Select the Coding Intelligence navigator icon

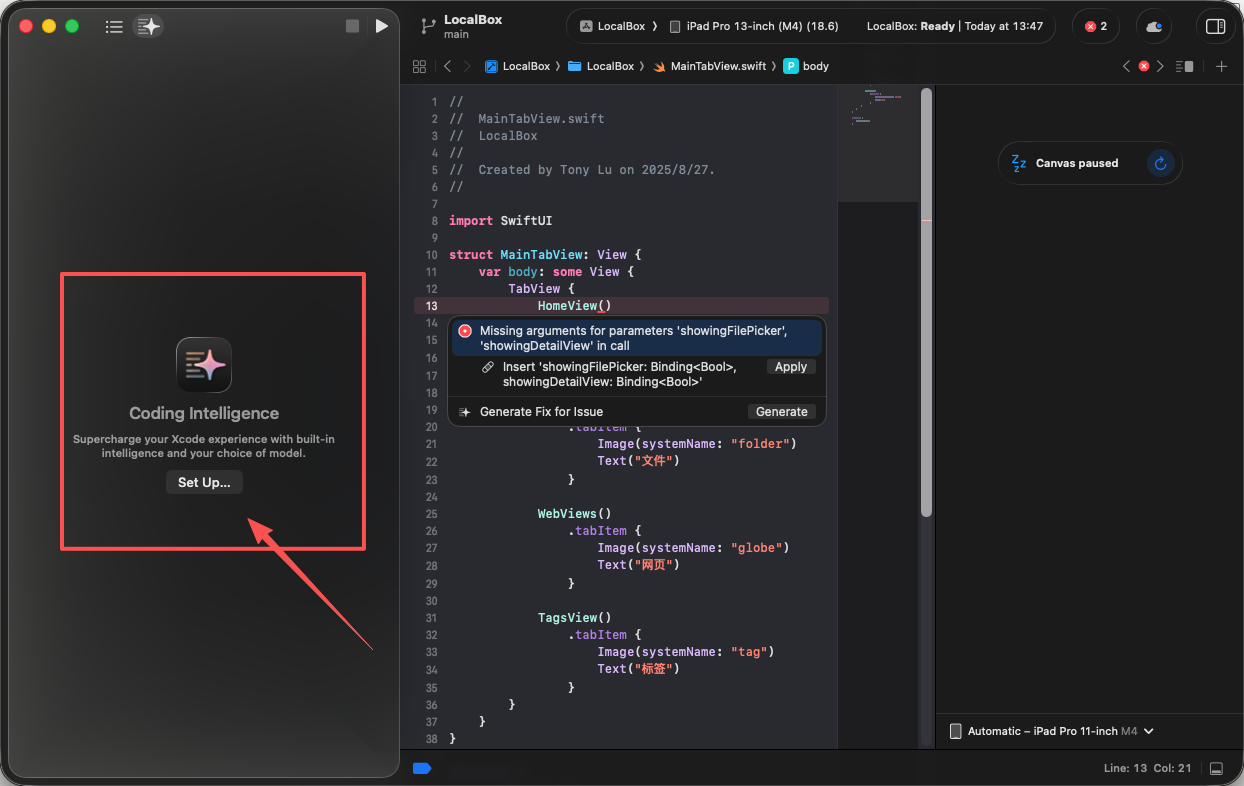coord(148,27)
